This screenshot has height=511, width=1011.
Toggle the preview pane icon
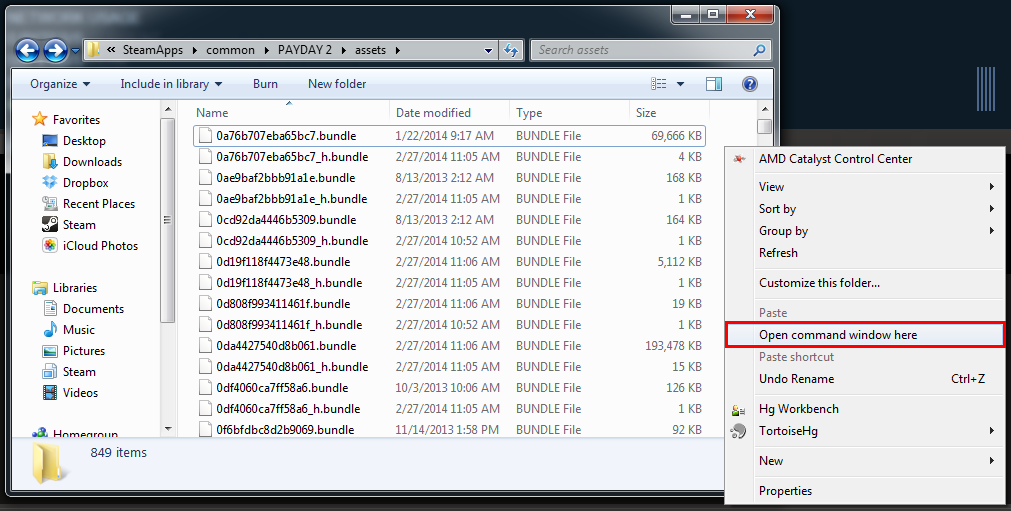714,84
